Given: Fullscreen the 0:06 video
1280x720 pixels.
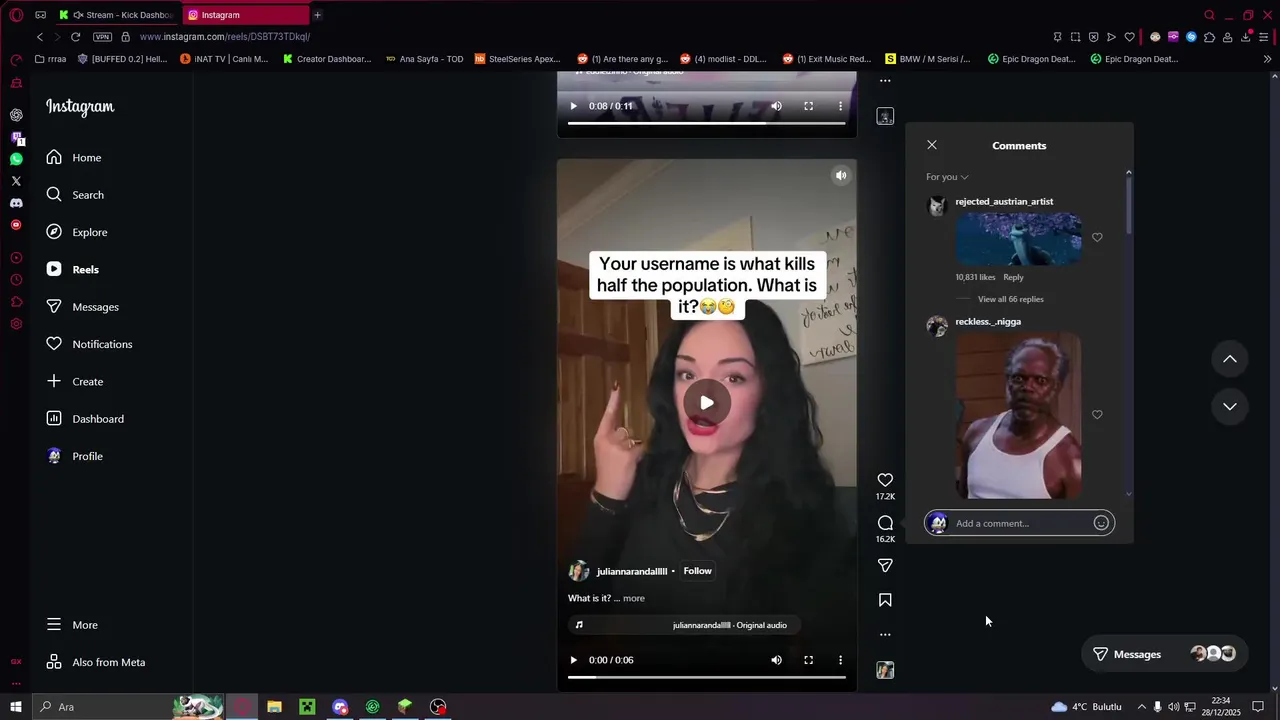Looking at the screenshot, I should 808,660.
